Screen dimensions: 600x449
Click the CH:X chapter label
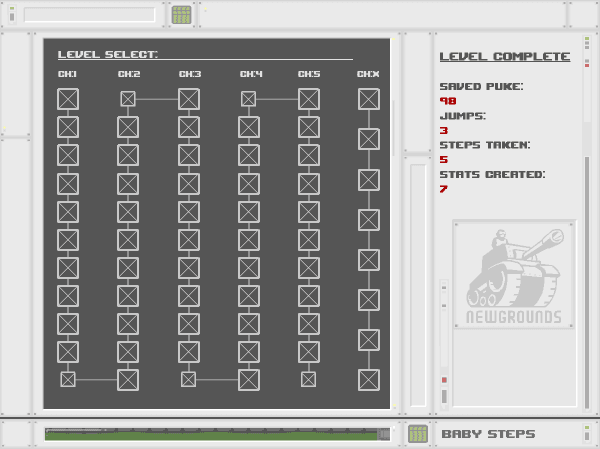click(x=368, y=74)
